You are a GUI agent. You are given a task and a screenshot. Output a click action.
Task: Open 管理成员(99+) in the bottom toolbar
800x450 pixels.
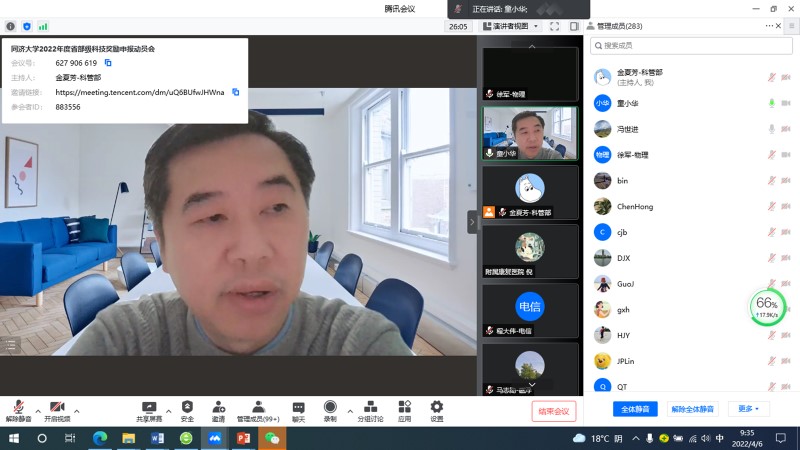tap(258, 411)
